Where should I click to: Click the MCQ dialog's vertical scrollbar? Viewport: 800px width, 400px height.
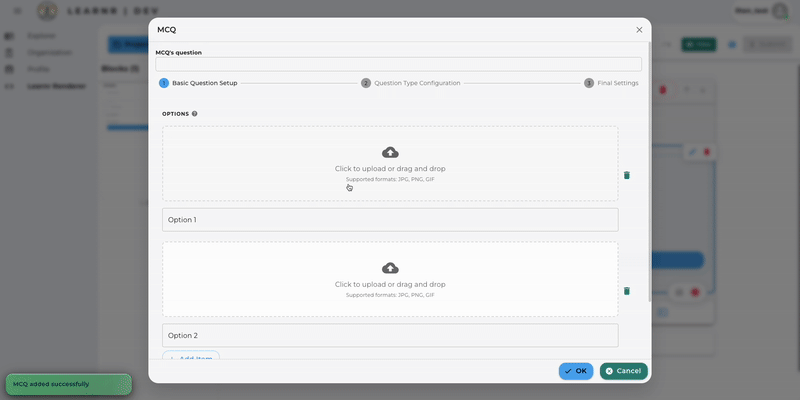click(x=649, y=171)
